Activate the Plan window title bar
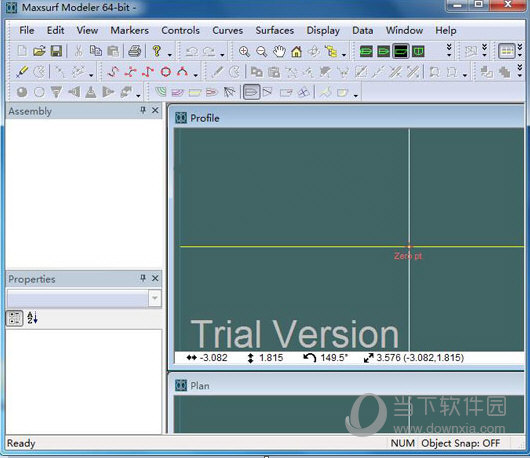This screenshot has width=530, height=458. pyautogui.click(x=347, y=385)
